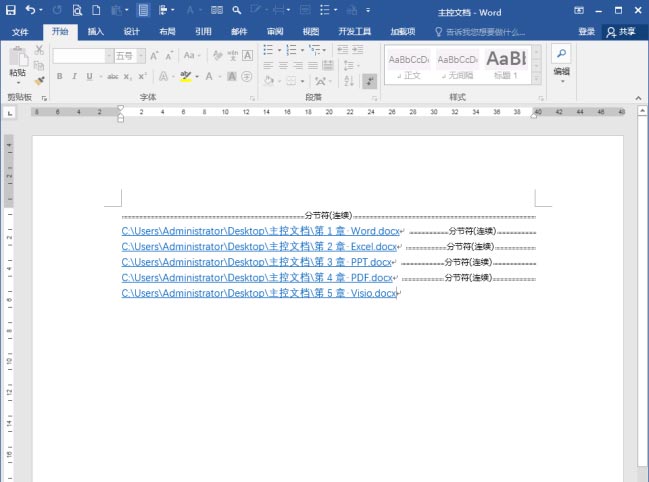This screenshot has height=482, width=649.
Task: Cut the selection with the scissors icon
Action: pos(39,50)
